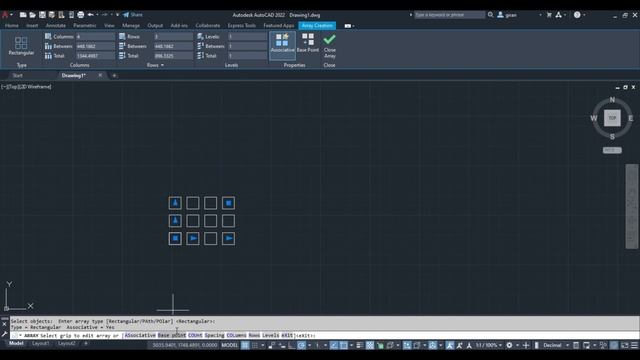640x360 pixels.
Task: Choose the Spacing option in command line
Action: pos(214,336)
